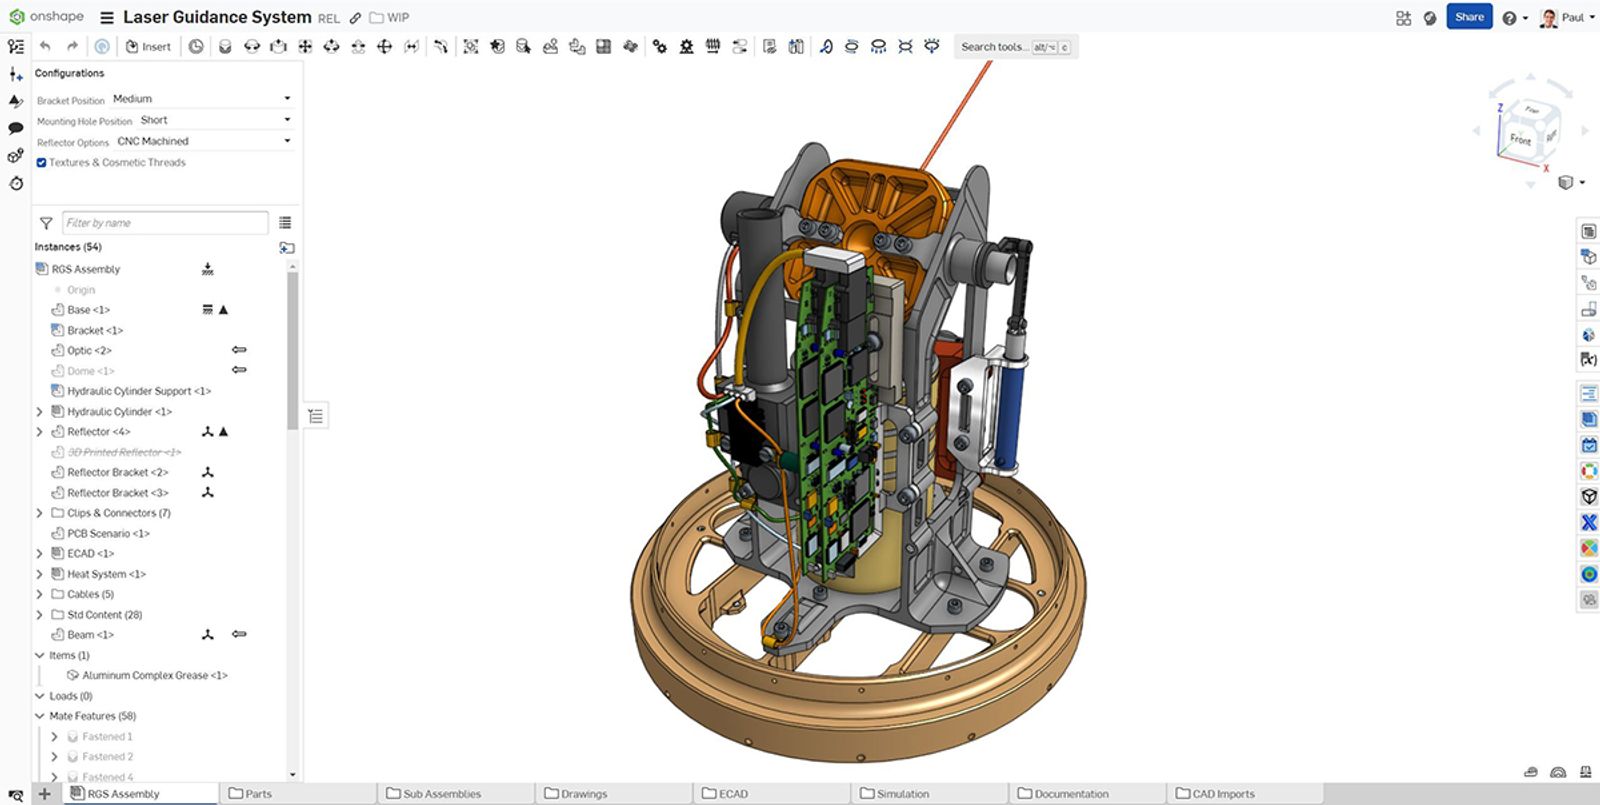Click the Front face of view cube
This screenshot has width=1600, height=805.
(1520, 140)
